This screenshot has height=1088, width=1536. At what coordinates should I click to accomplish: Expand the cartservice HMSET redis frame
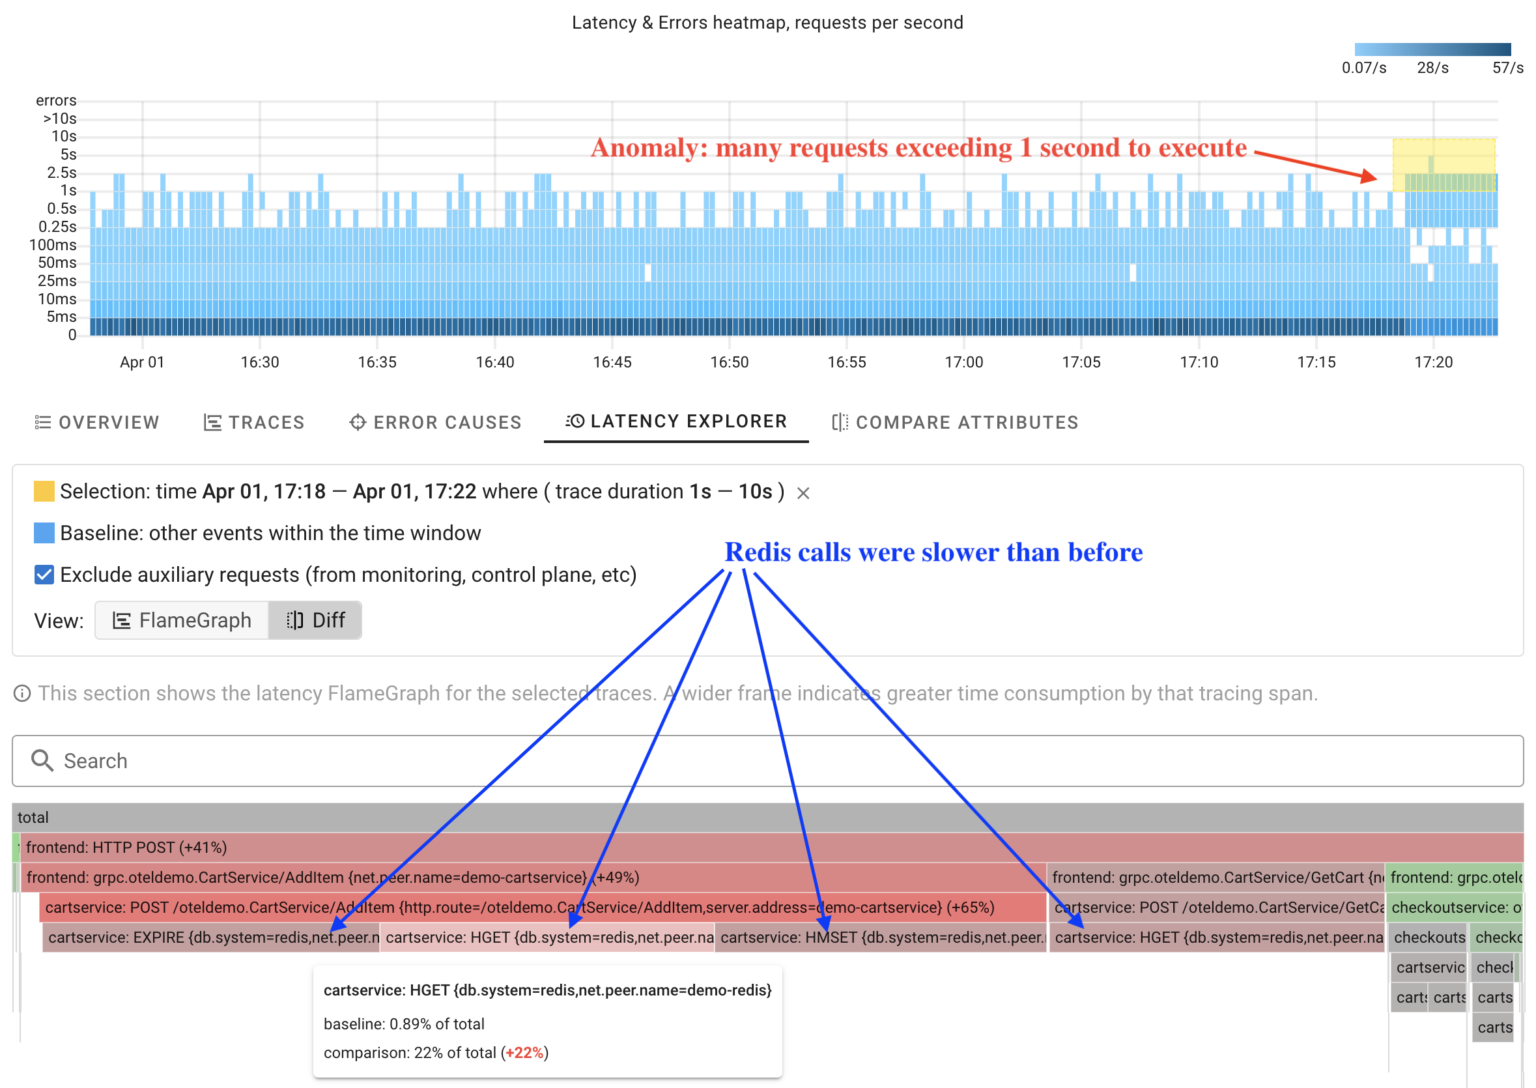880,937
